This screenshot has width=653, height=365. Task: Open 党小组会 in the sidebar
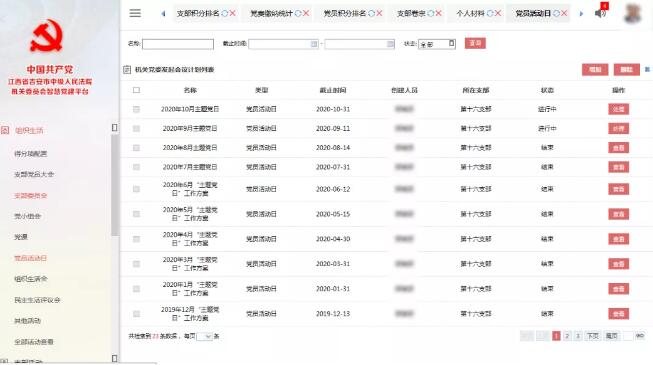pyautogui.click(x=27, y=216)
